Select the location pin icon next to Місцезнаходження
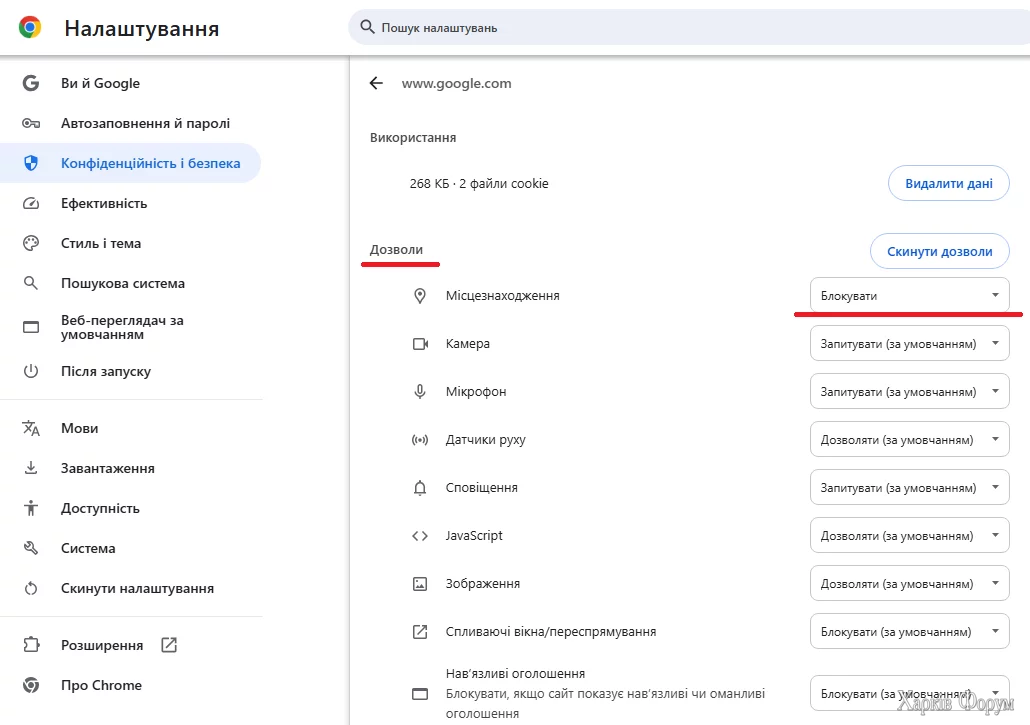The width and height of the screenshot is (1030, 725). click(x=420, y=295)
